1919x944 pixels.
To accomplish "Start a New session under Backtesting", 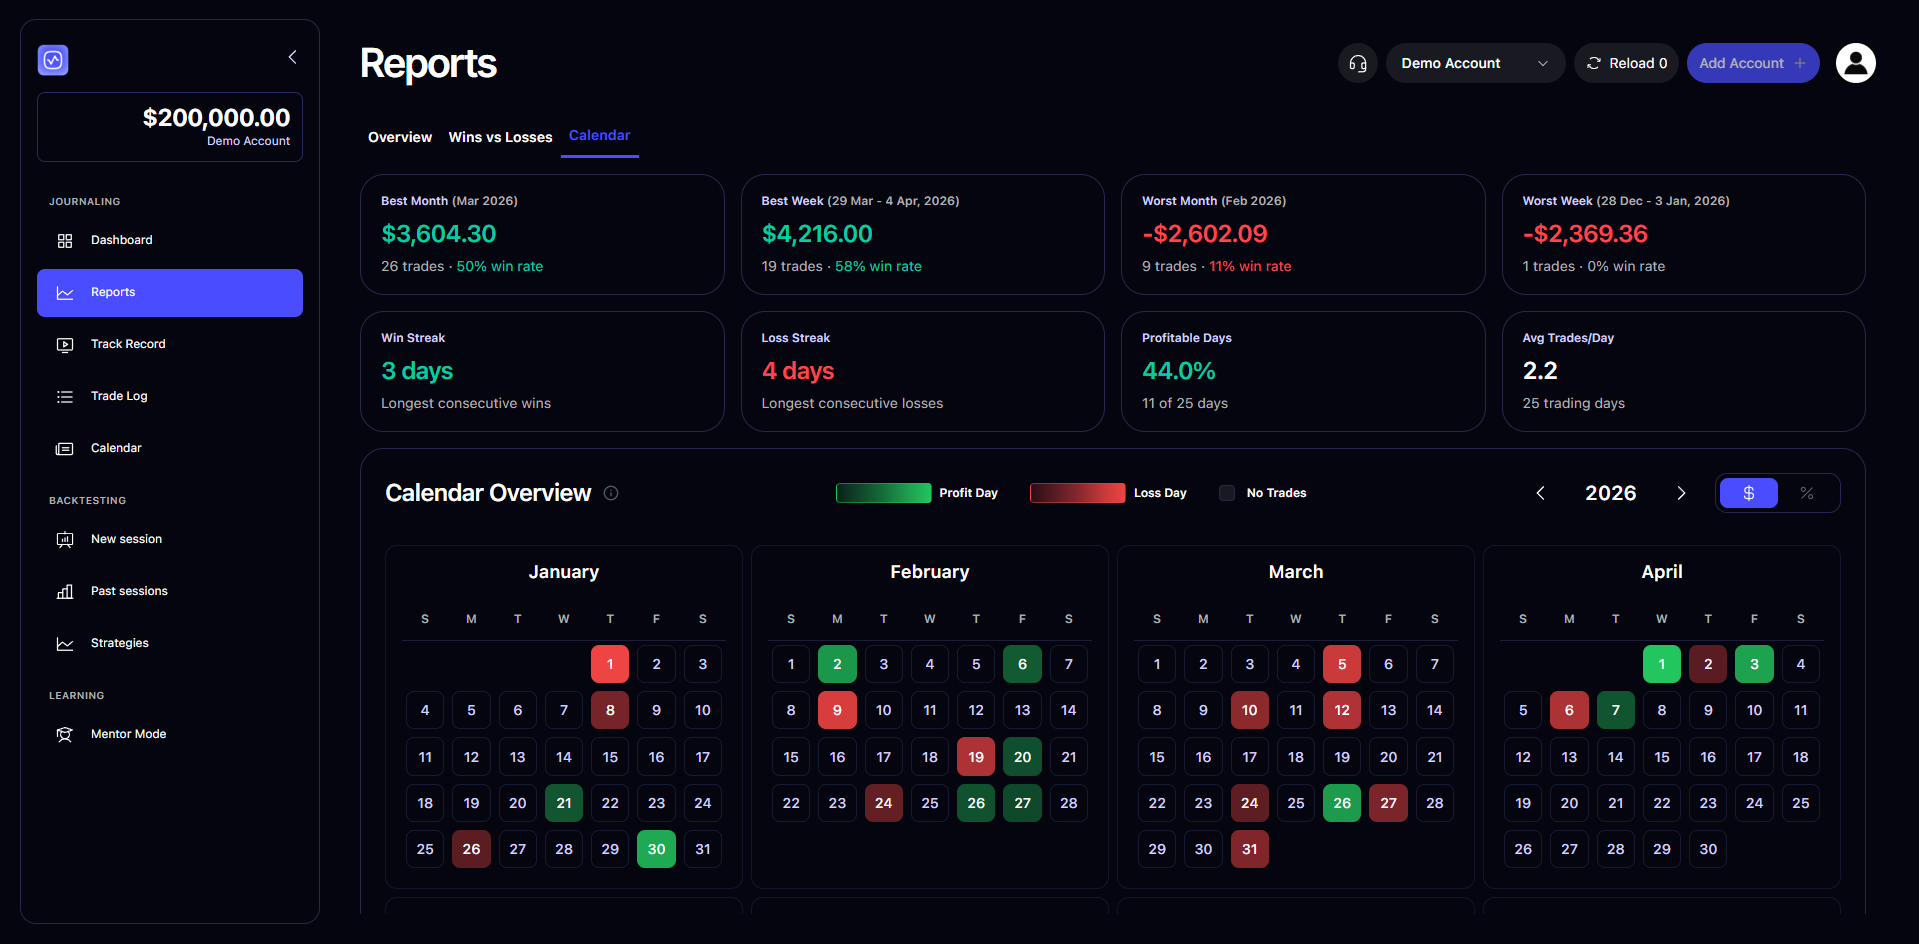I will tap(126, 539).
